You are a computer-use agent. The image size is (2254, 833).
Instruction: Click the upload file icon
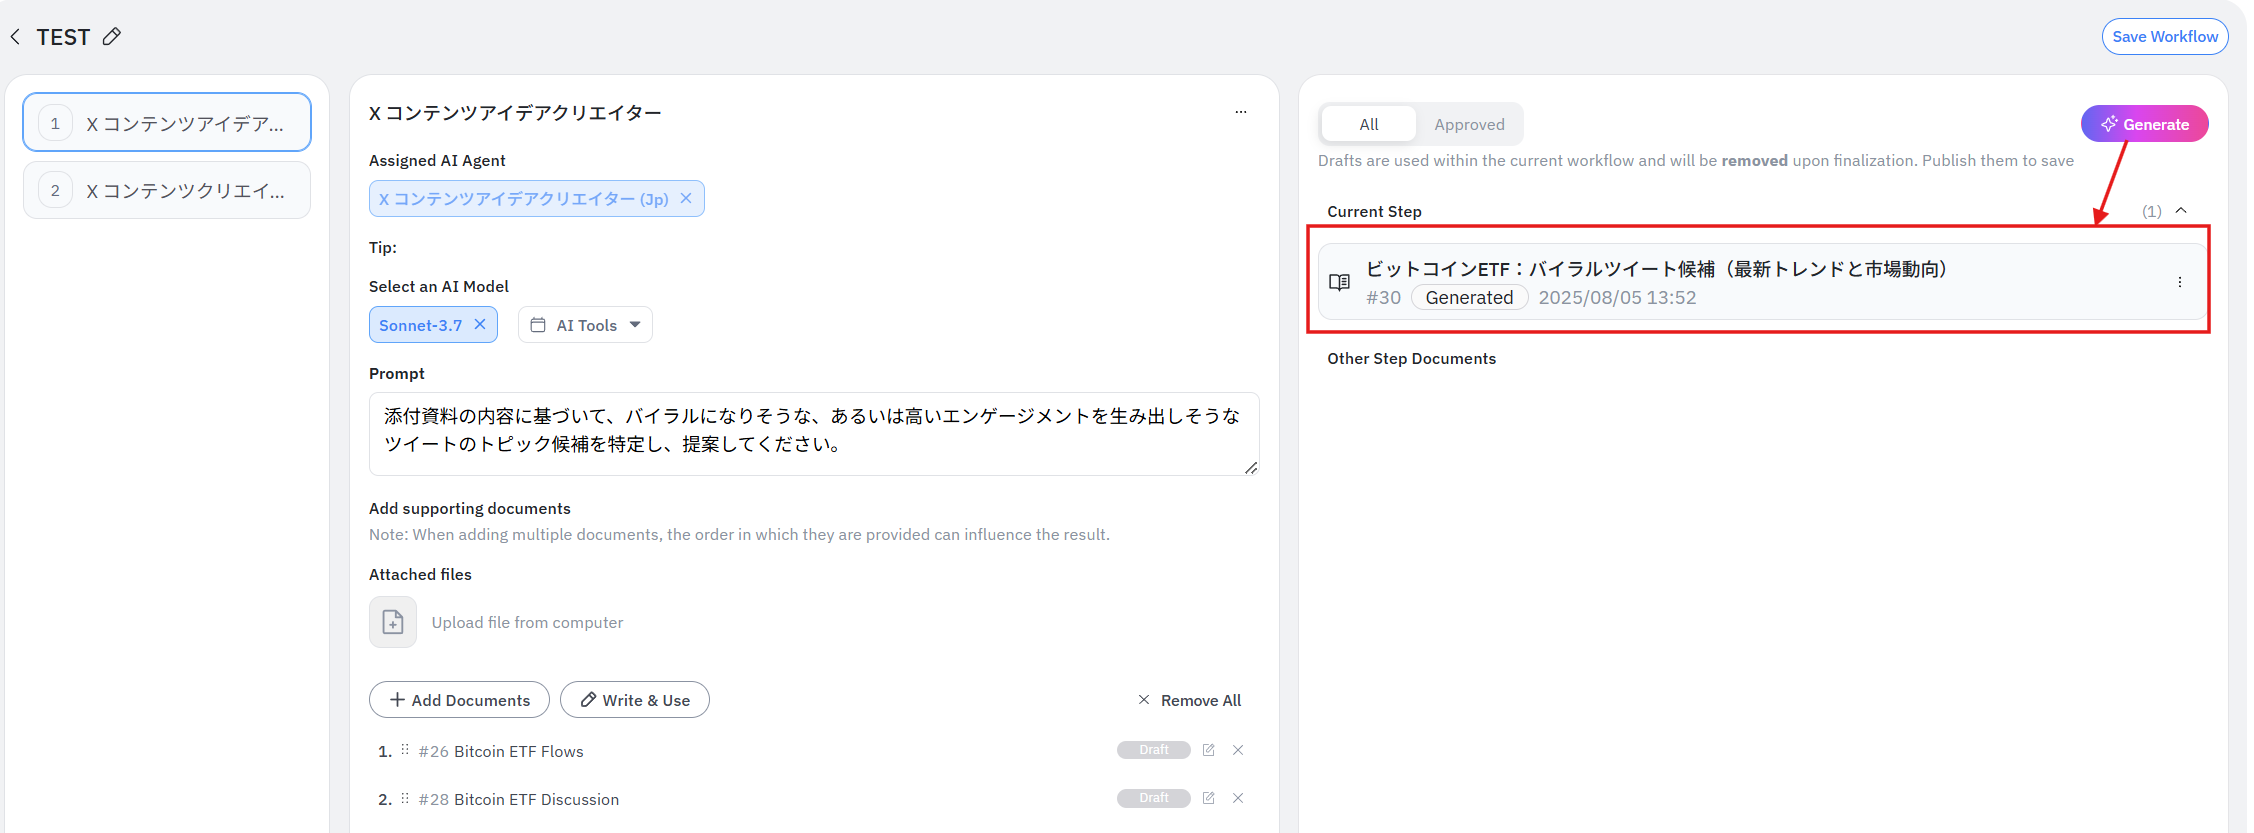(393, 622)
